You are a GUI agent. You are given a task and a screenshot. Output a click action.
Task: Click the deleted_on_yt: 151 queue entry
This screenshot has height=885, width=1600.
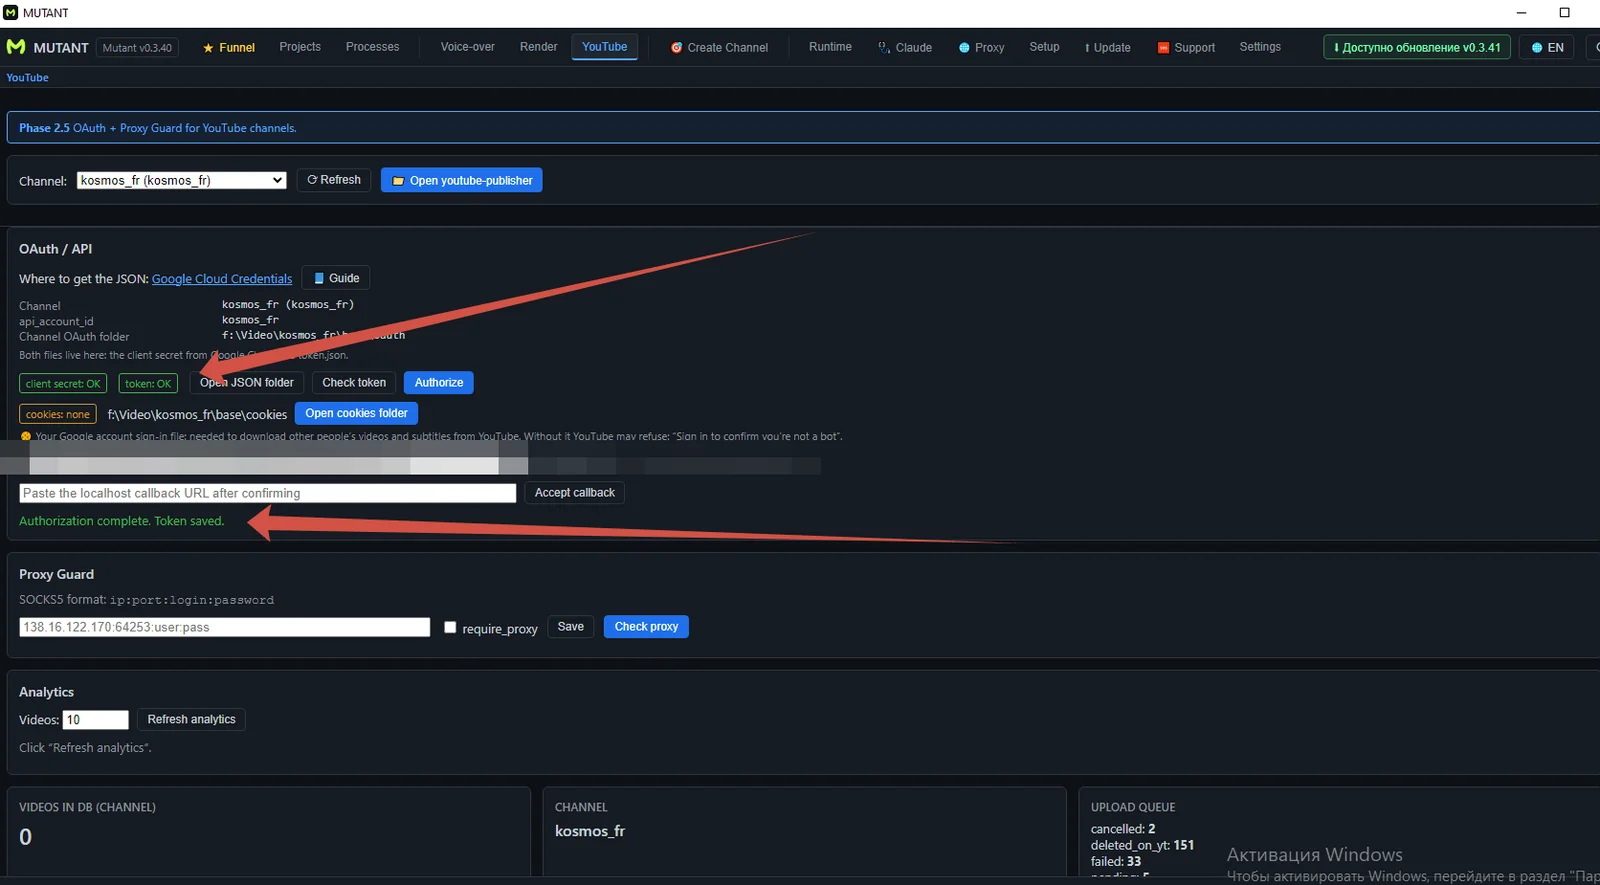(x=1142, y=846)
